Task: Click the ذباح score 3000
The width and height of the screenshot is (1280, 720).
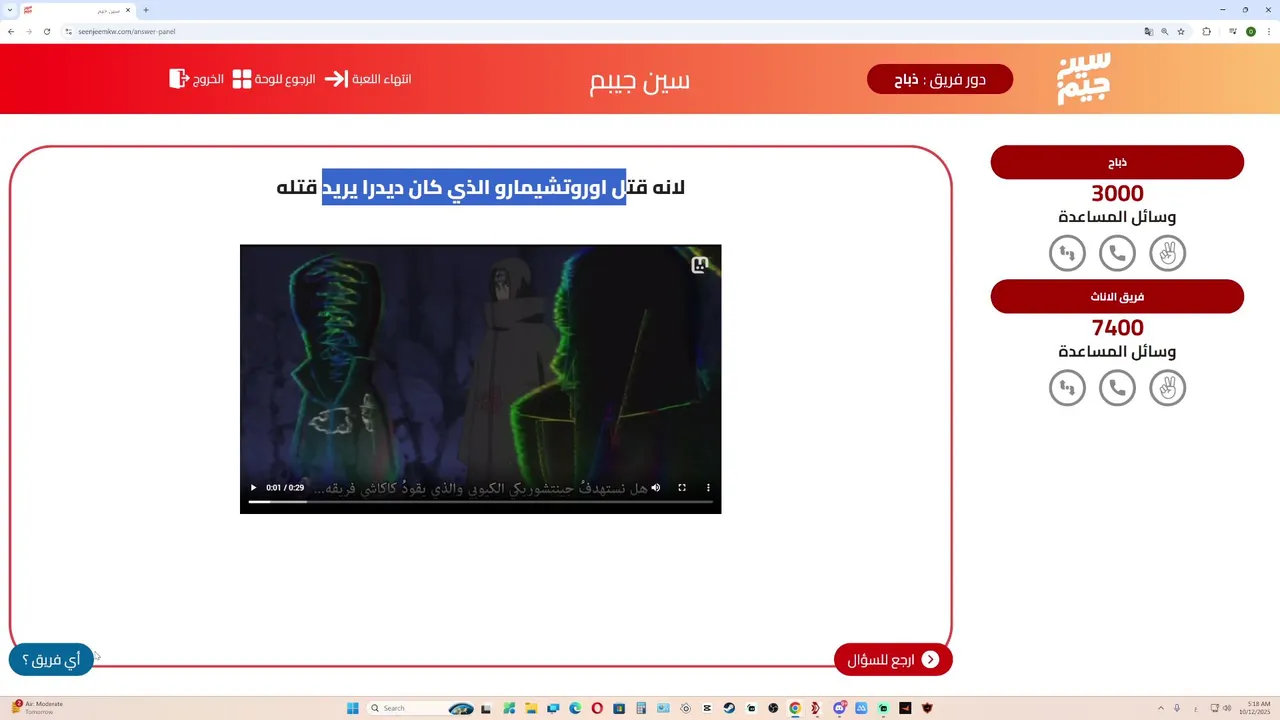Action: click(x=1117, y=194)
